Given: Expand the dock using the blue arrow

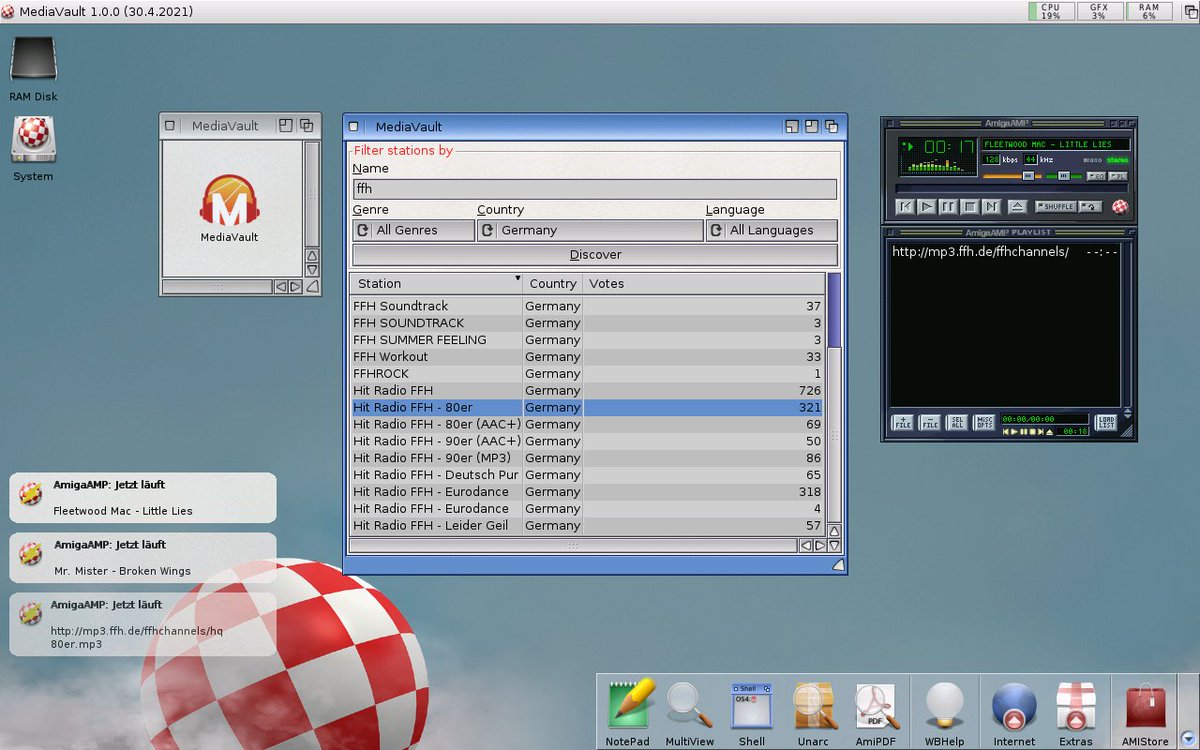Looking at the screenshot, I should pos(1188,738).
